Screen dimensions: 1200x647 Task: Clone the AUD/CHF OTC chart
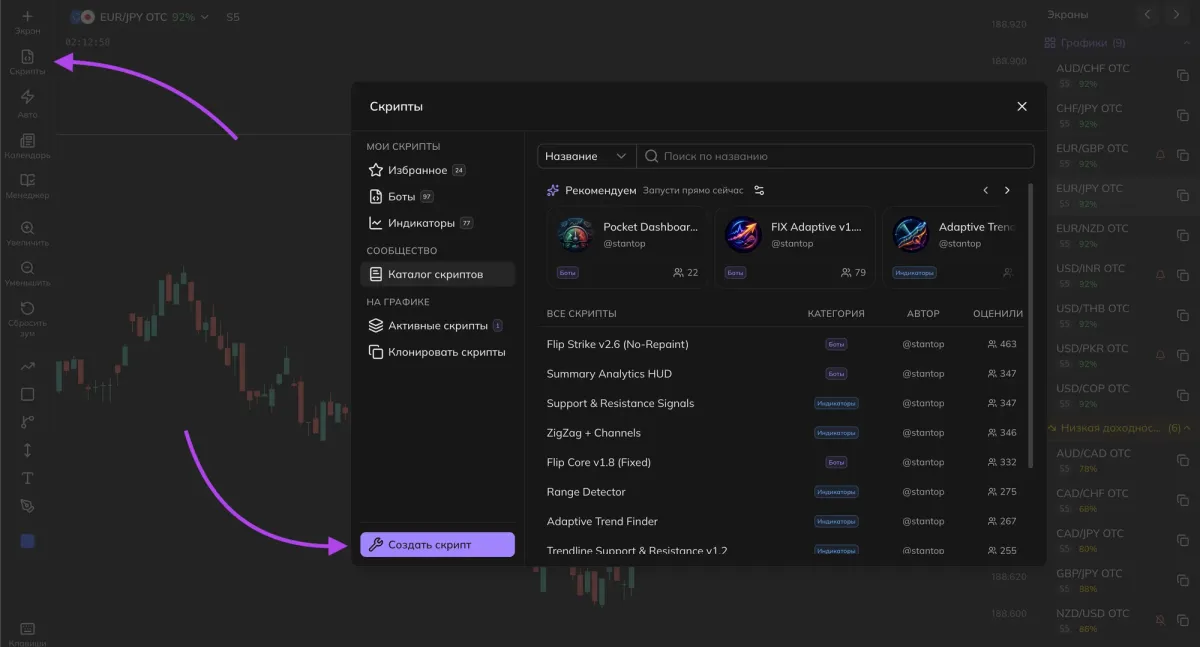pyautogui.click(x=1182, y=75)
